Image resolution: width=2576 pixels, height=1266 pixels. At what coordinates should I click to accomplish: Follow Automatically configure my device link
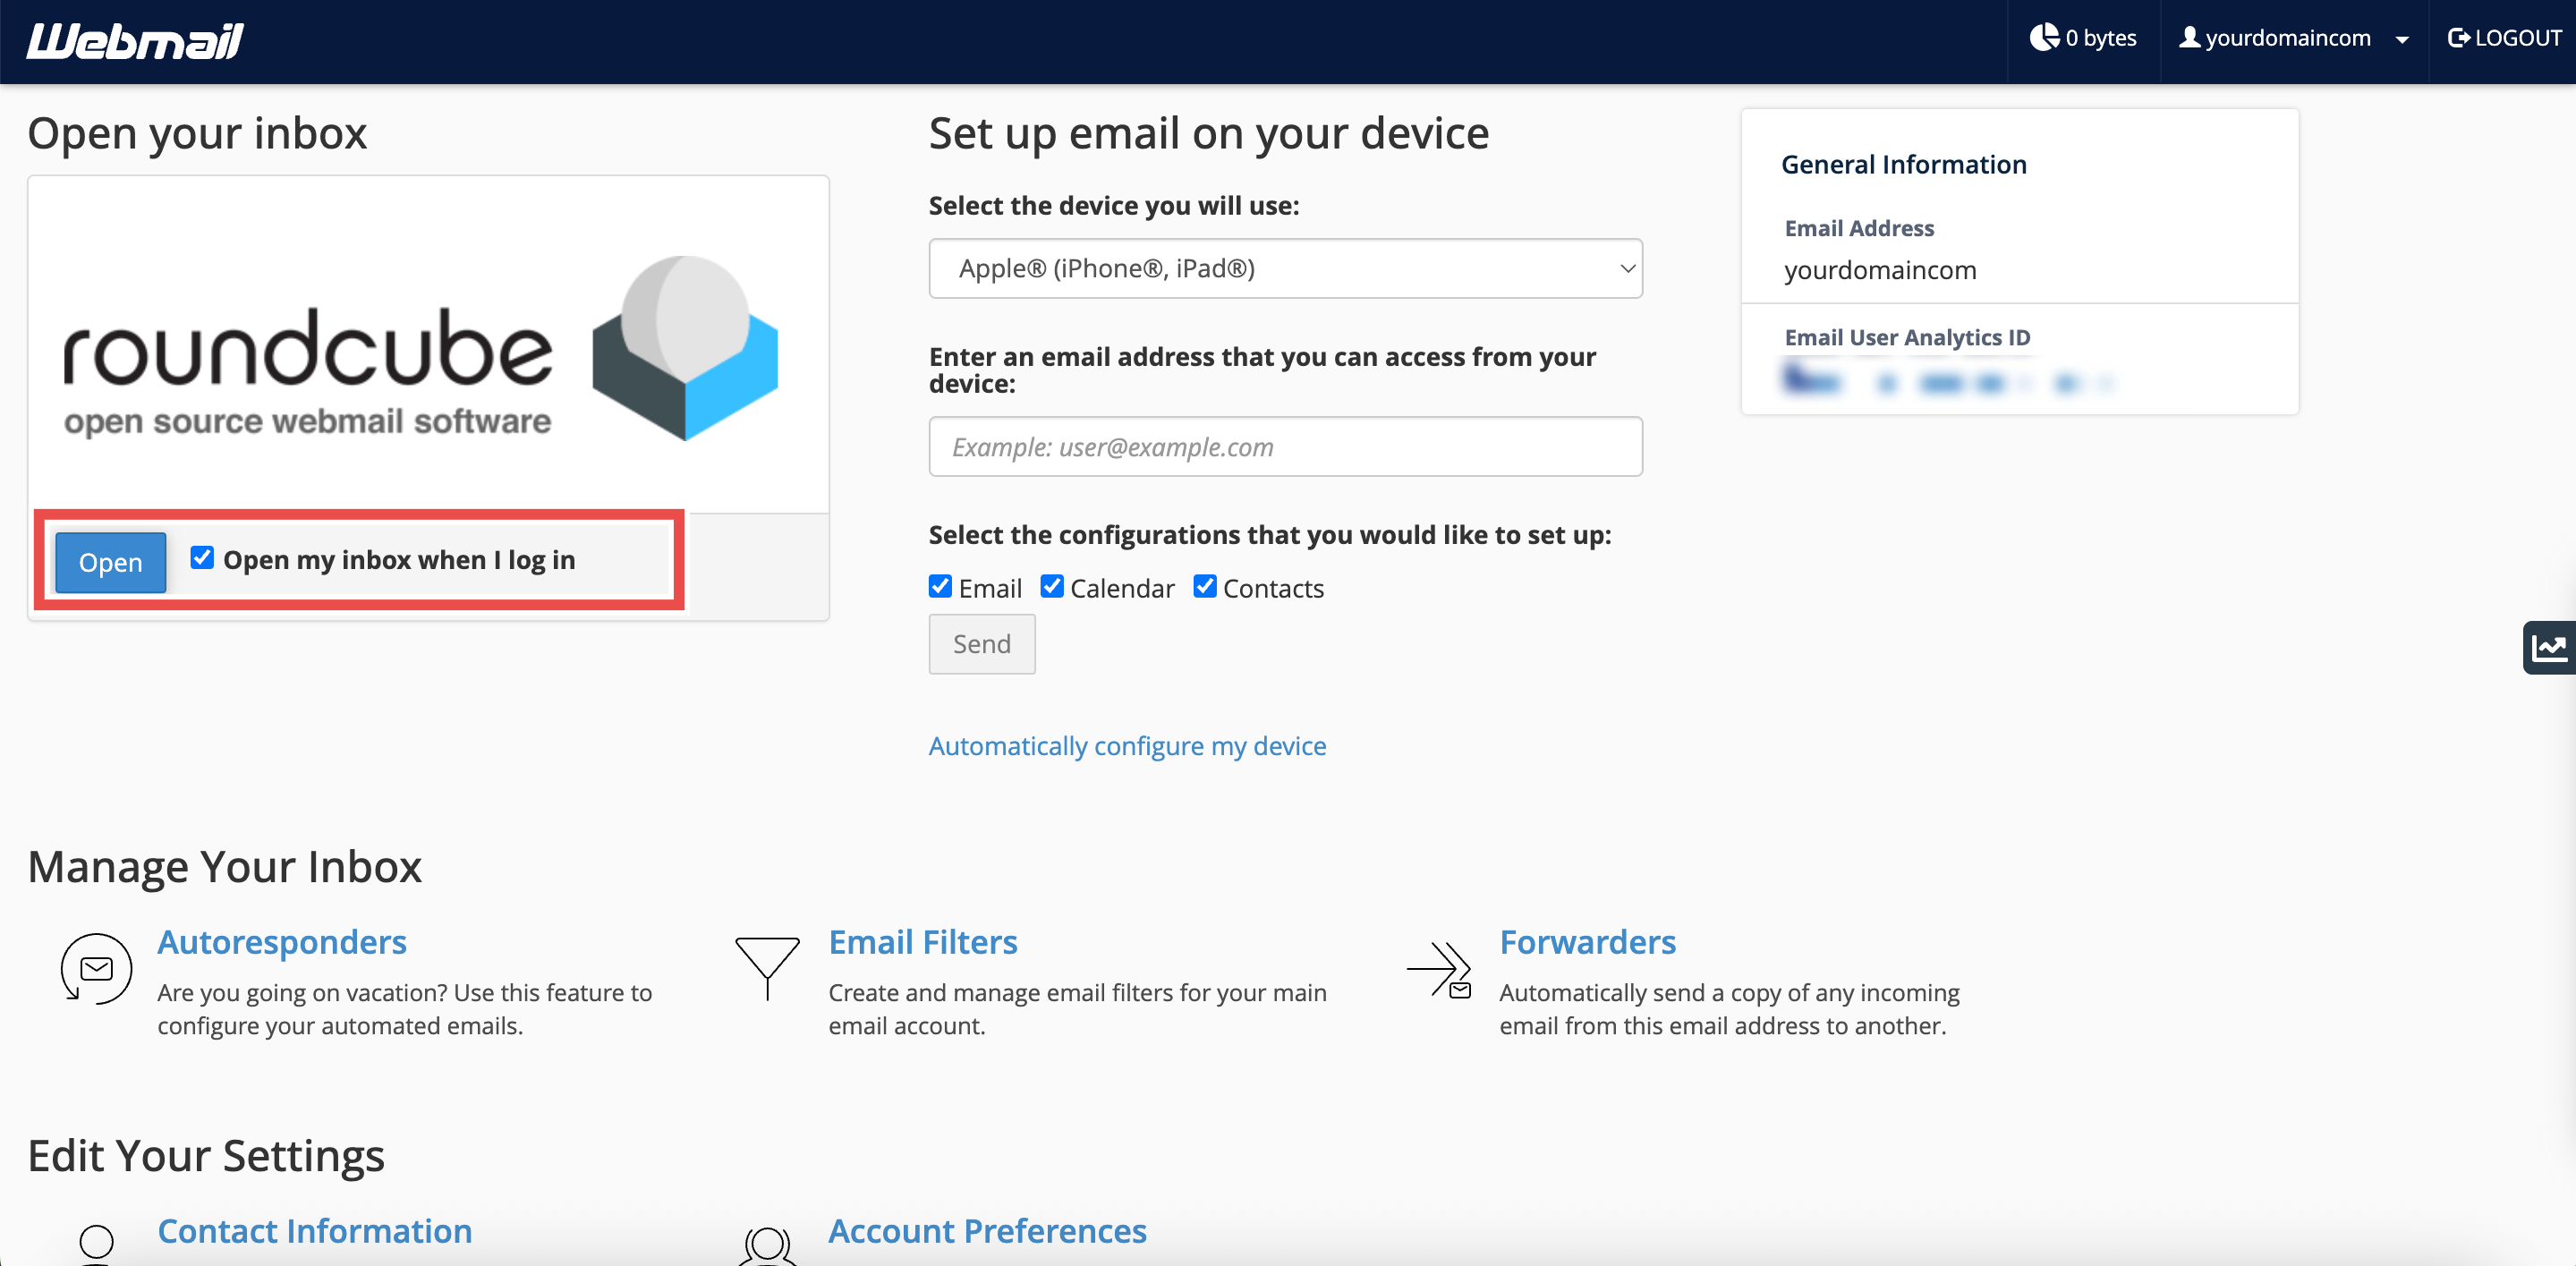pos(1127,746)
